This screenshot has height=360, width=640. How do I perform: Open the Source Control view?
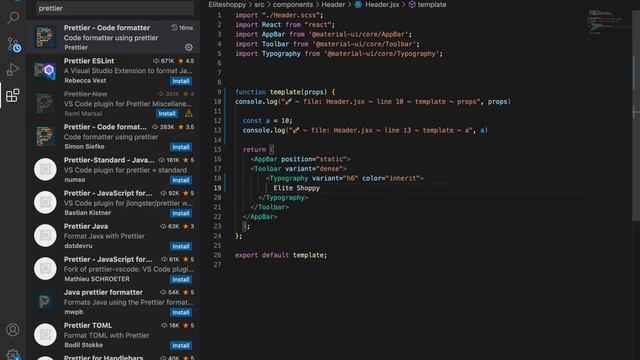point(13,44)
